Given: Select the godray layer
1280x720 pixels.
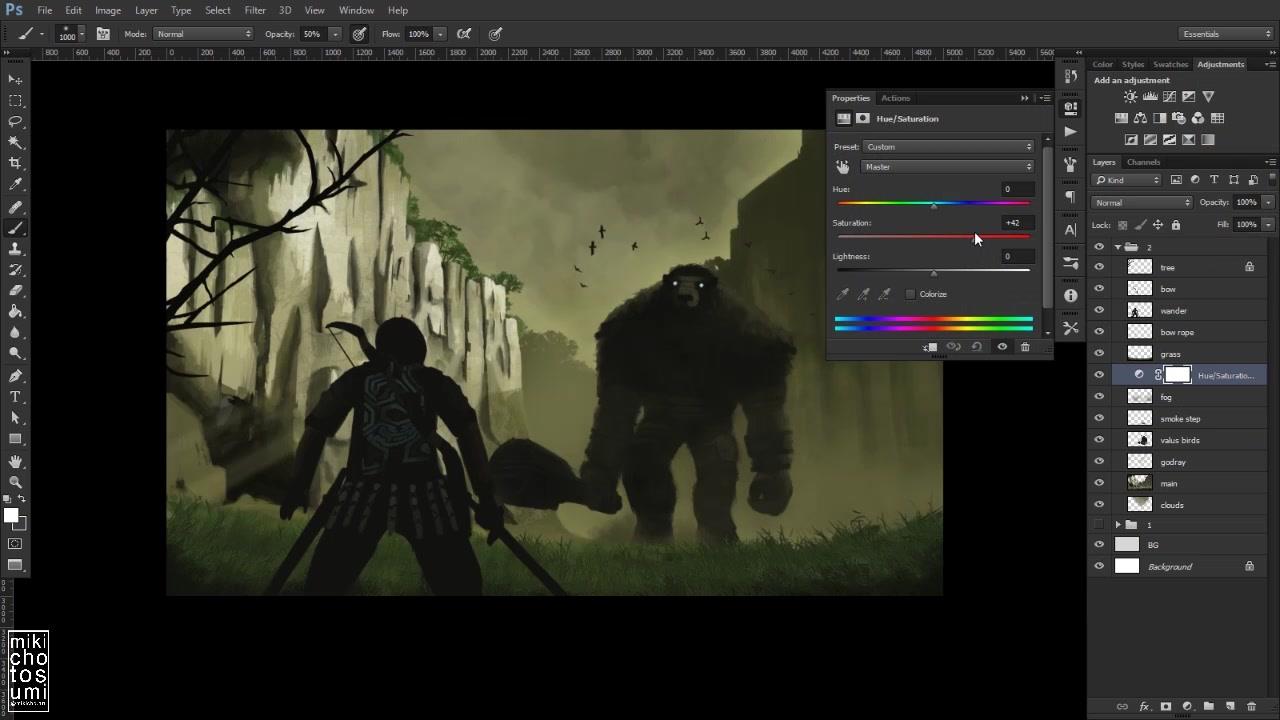Looking at the screenshot, I should click(1173, 462).
